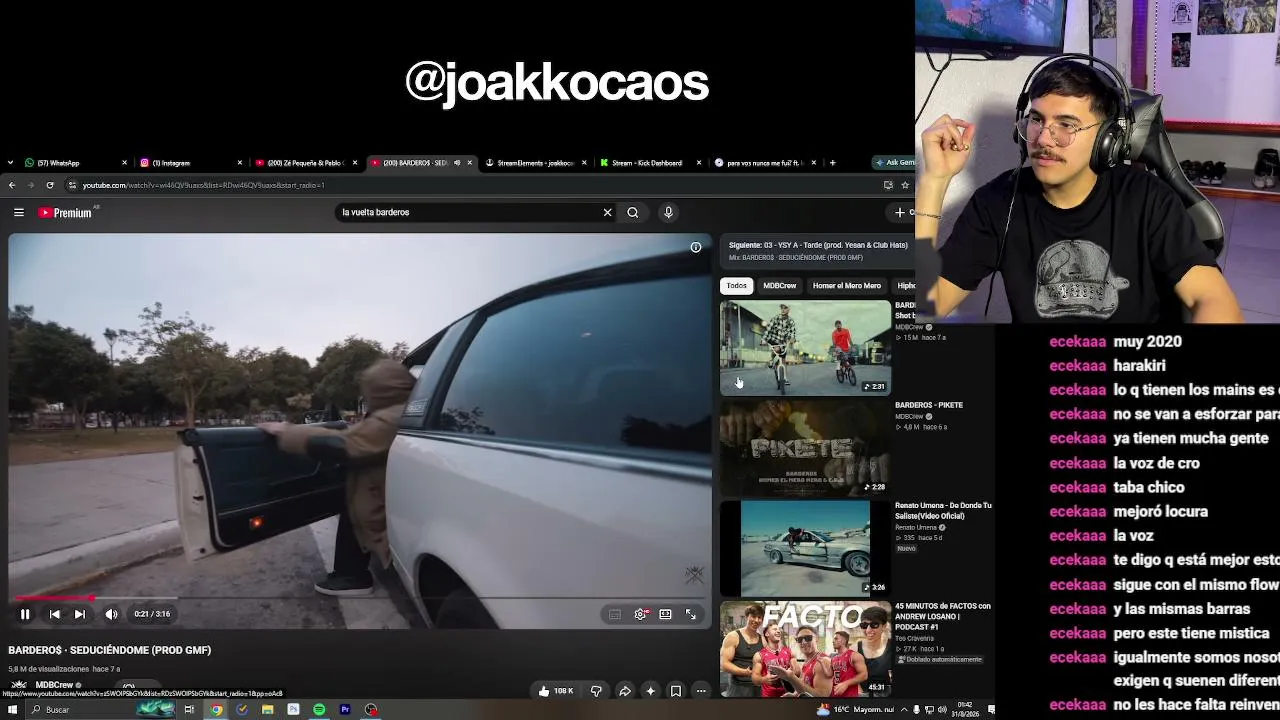1280x720 pixels.
Task: Open Premiere Pro from the taskbar
Action: (345, 710)
